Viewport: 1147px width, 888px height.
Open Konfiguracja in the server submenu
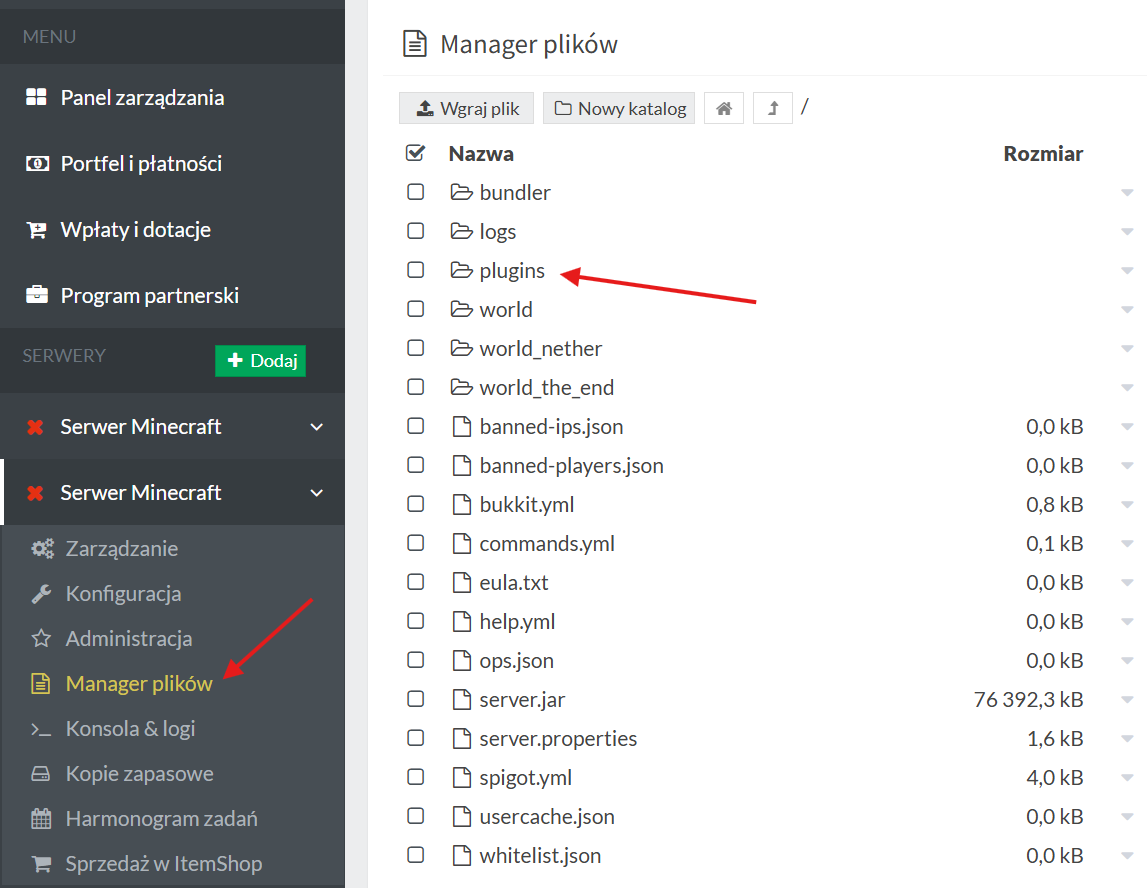123,594
